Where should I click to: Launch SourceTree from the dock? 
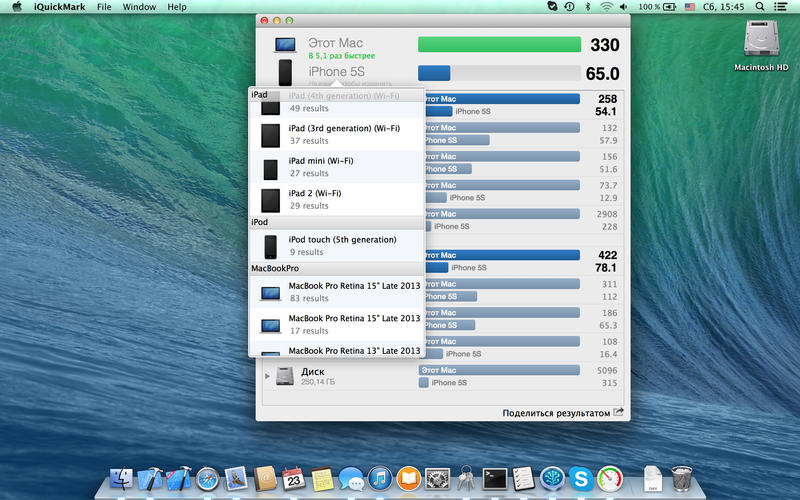(553, 479)
